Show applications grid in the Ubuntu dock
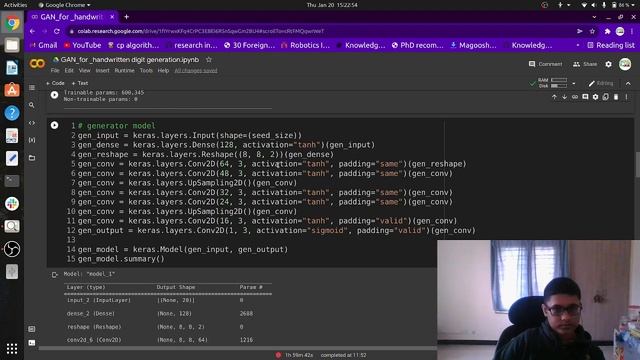Image resolution: width=640 pixels, height=360 pixels. [x=12, y=348]
